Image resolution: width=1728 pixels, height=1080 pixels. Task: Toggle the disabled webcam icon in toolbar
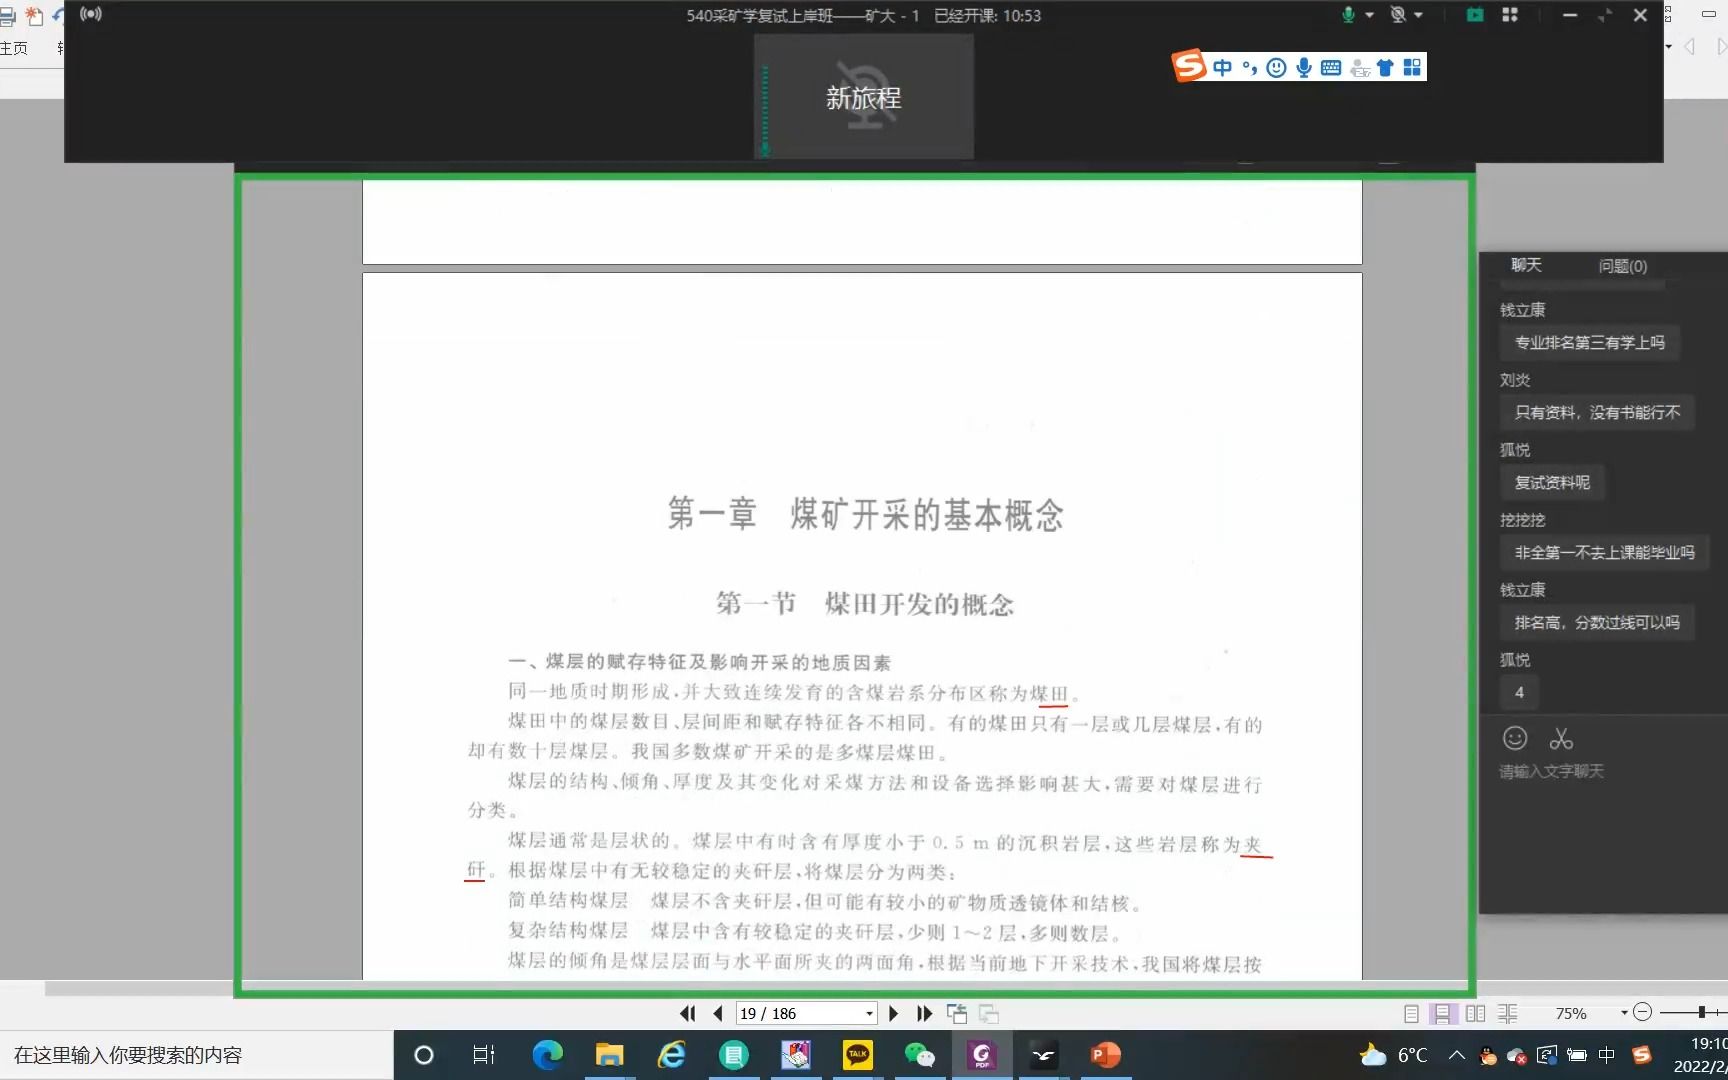point(1398,15)
